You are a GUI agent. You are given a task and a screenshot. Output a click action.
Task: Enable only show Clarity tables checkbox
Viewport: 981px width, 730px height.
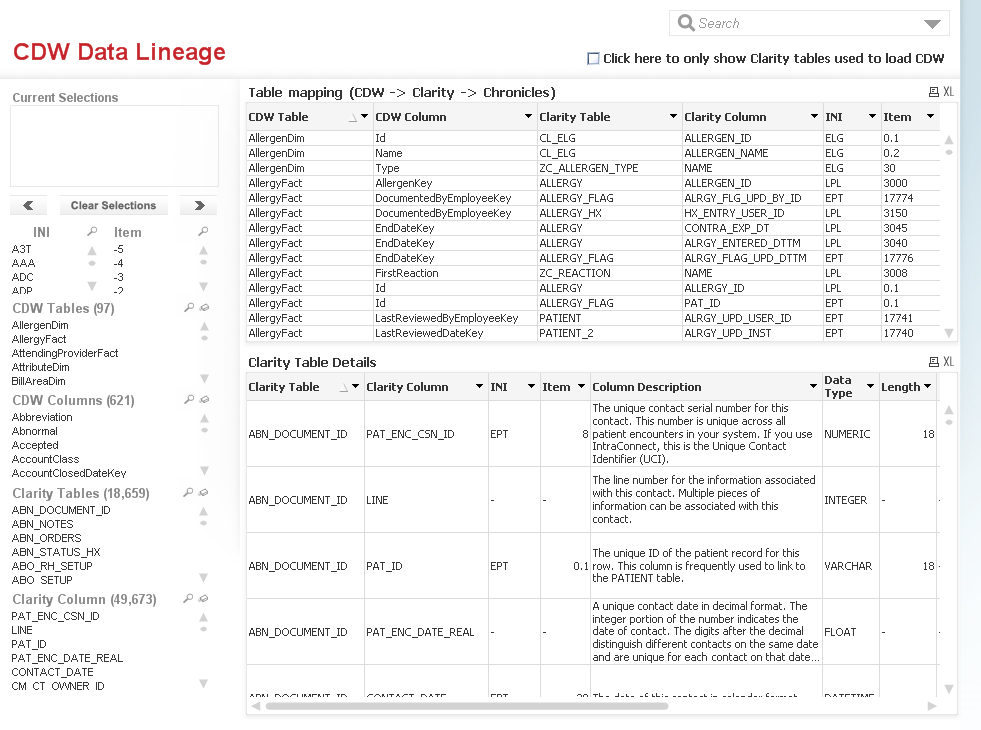coord(593,59)
